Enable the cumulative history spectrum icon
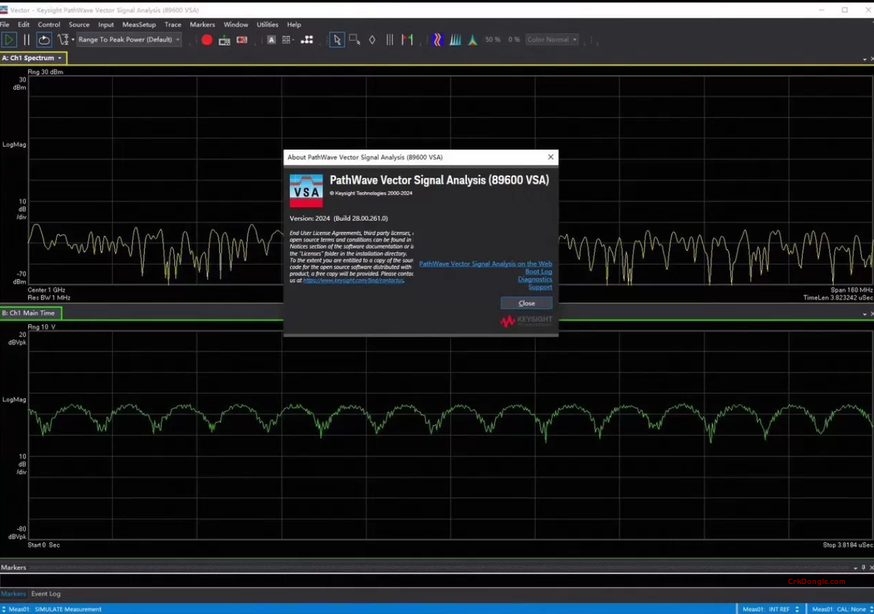Image resolution: width=874 pixels, height=614 pixels. 455,40
